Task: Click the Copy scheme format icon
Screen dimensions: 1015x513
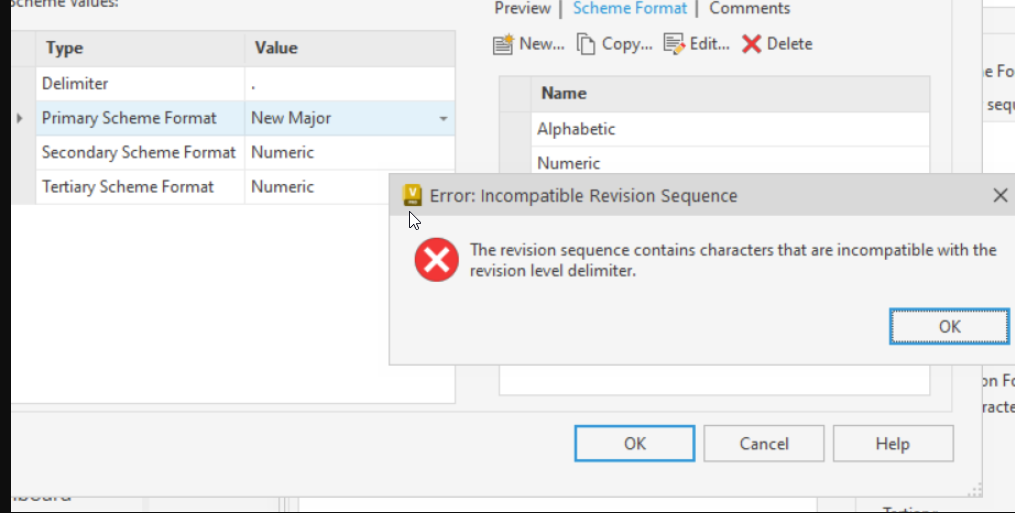Action: pos(585,44)
